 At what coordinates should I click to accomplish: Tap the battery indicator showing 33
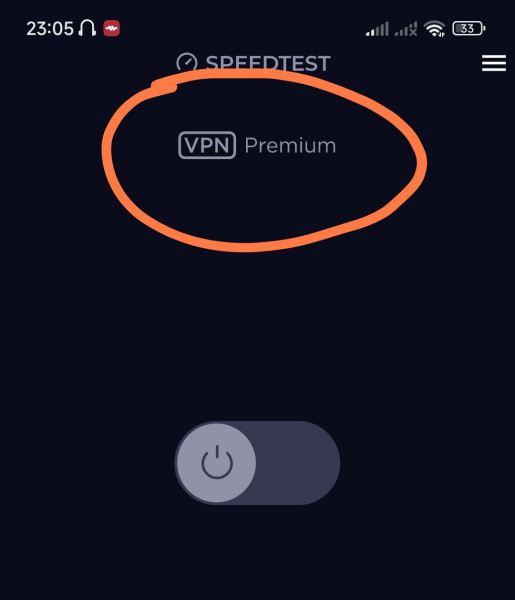(x=469, y=29)
